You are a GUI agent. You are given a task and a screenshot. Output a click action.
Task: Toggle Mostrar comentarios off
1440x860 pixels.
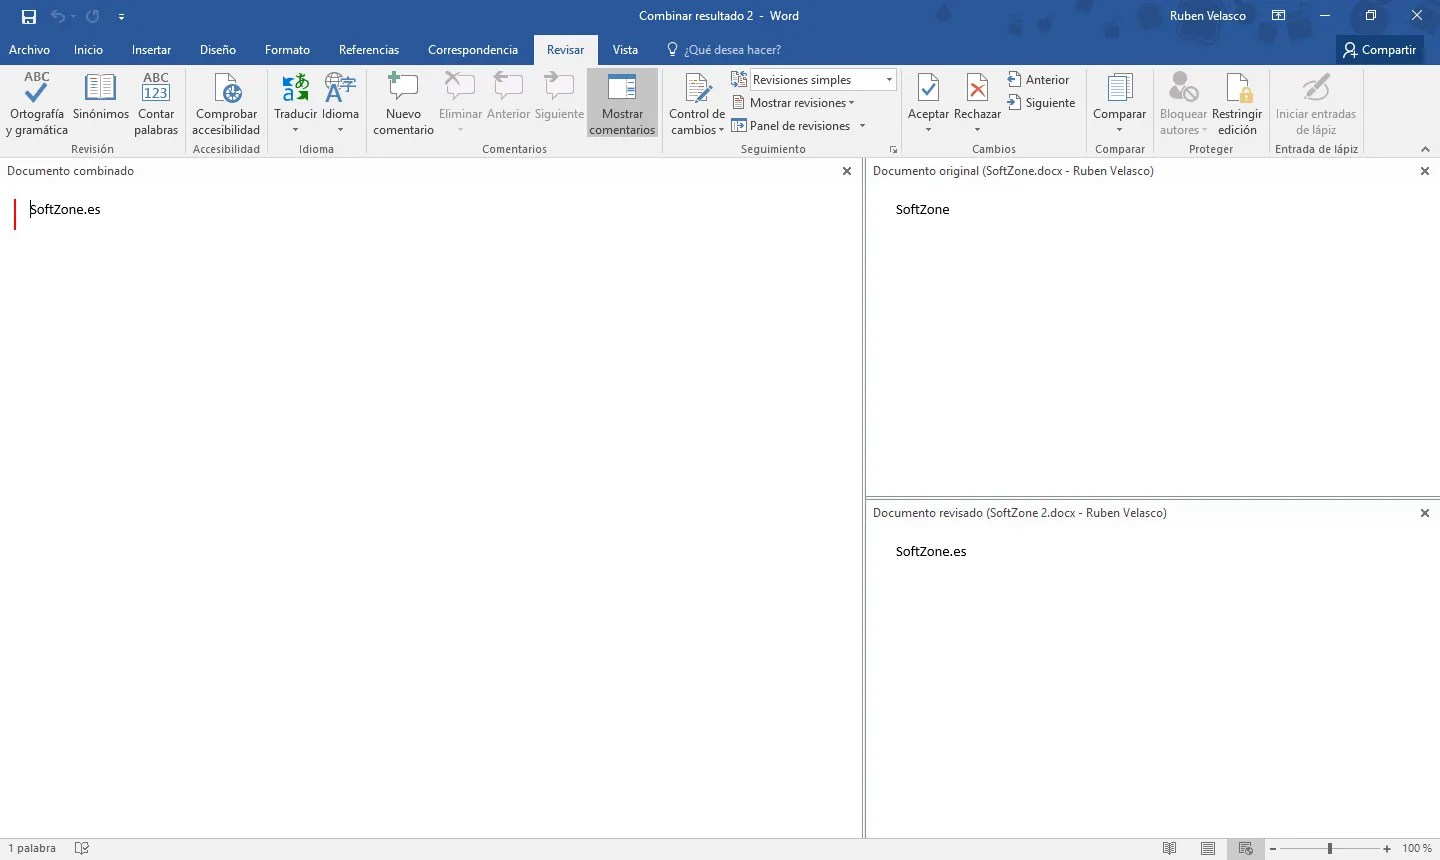pos(622,103)
